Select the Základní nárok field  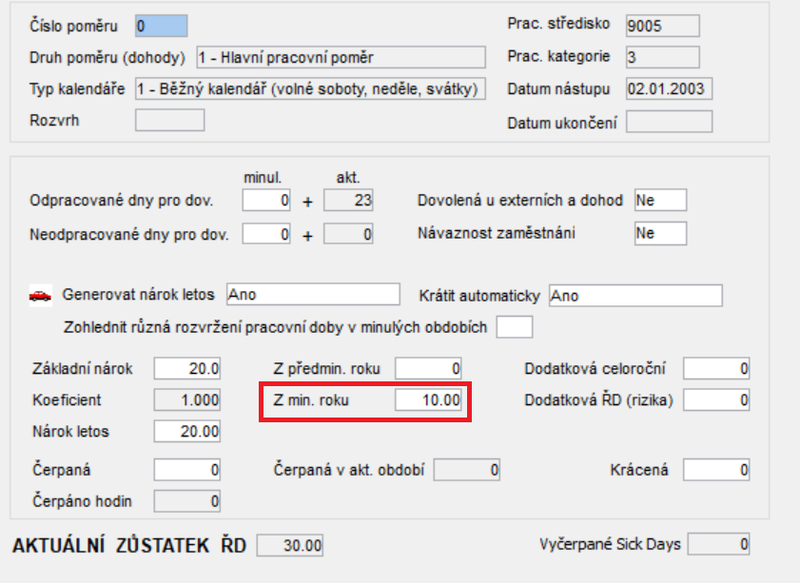[187, 368]
